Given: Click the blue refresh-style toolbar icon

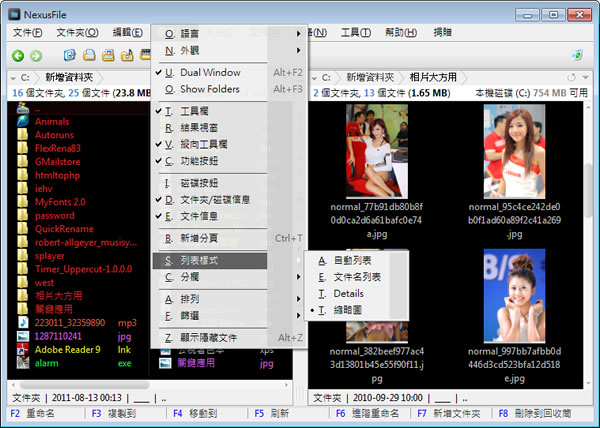Looking at the screenshot, I should (x=69, y=55).
